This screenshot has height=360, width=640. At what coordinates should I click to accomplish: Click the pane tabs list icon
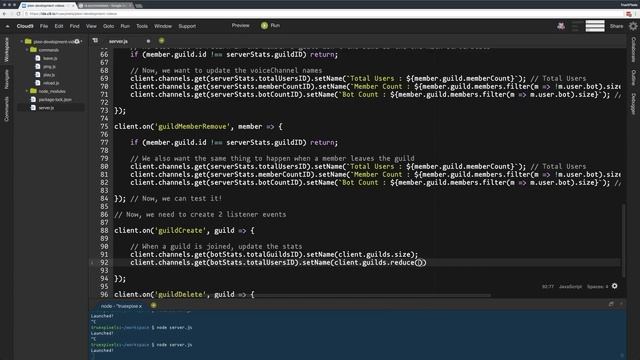pyautogui.click(x=95, y=41)
